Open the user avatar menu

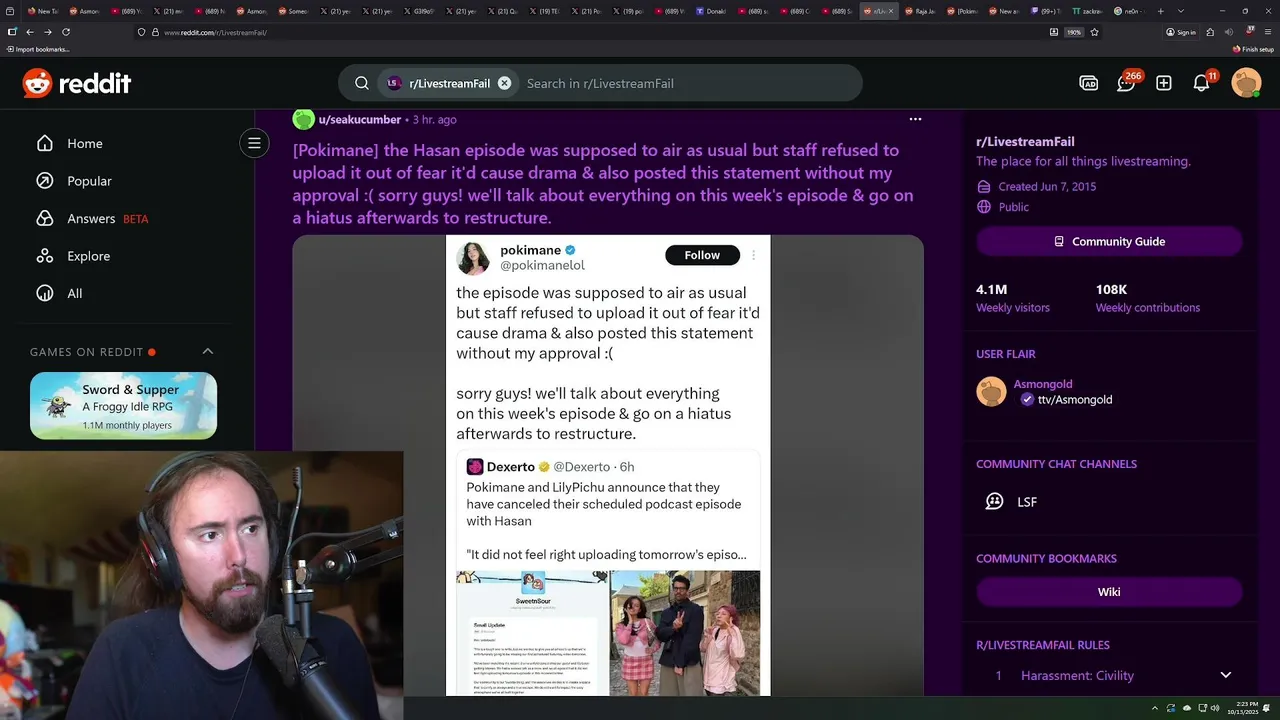point(1246,83)
